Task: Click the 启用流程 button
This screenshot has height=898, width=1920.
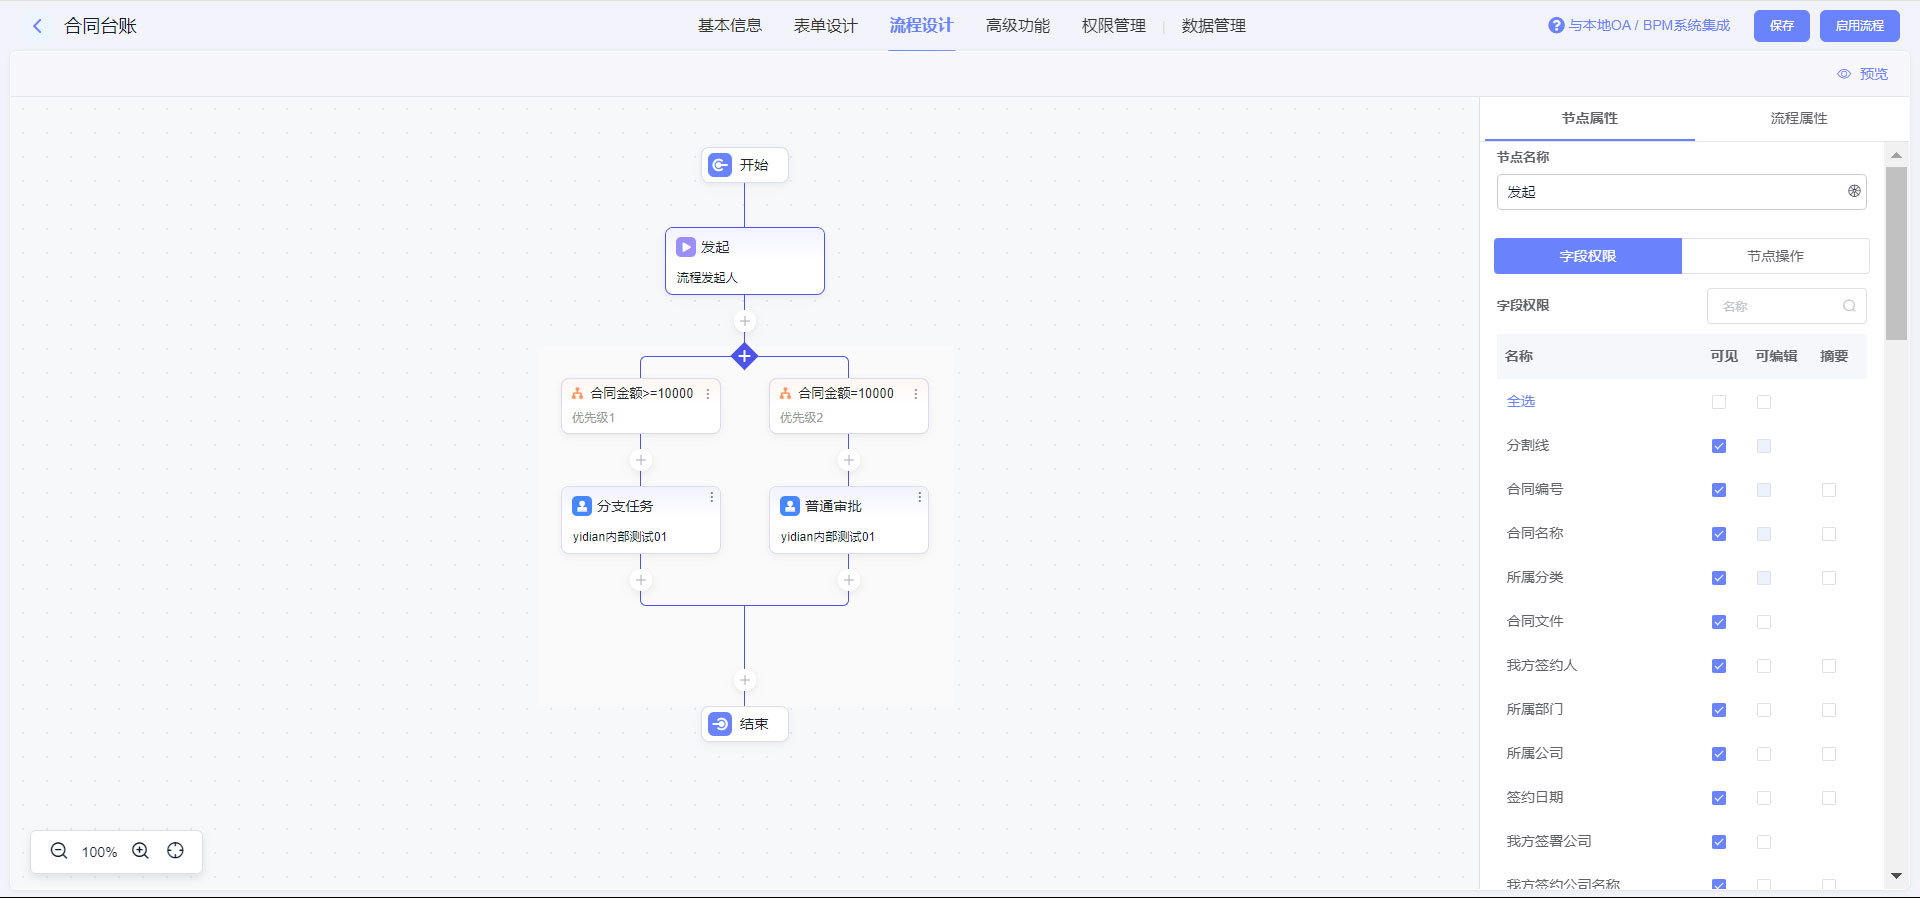Action: pyautogui.click(x=1859, y=26)
